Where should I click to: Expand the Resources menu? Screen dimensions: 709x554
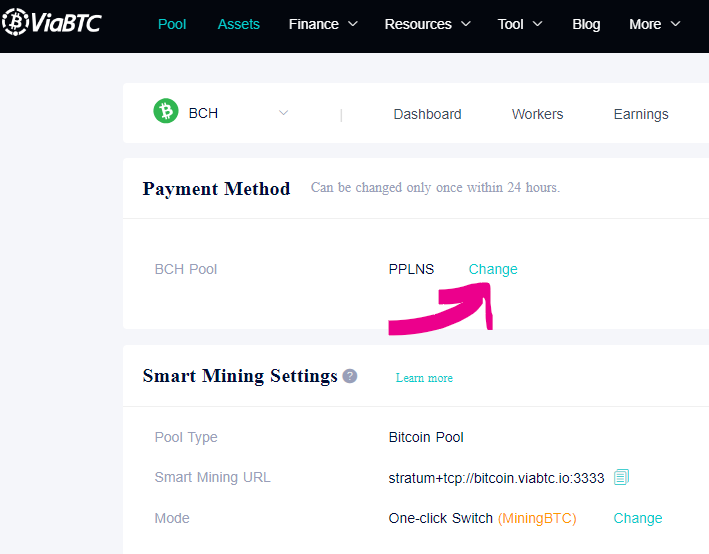(427, 24)
